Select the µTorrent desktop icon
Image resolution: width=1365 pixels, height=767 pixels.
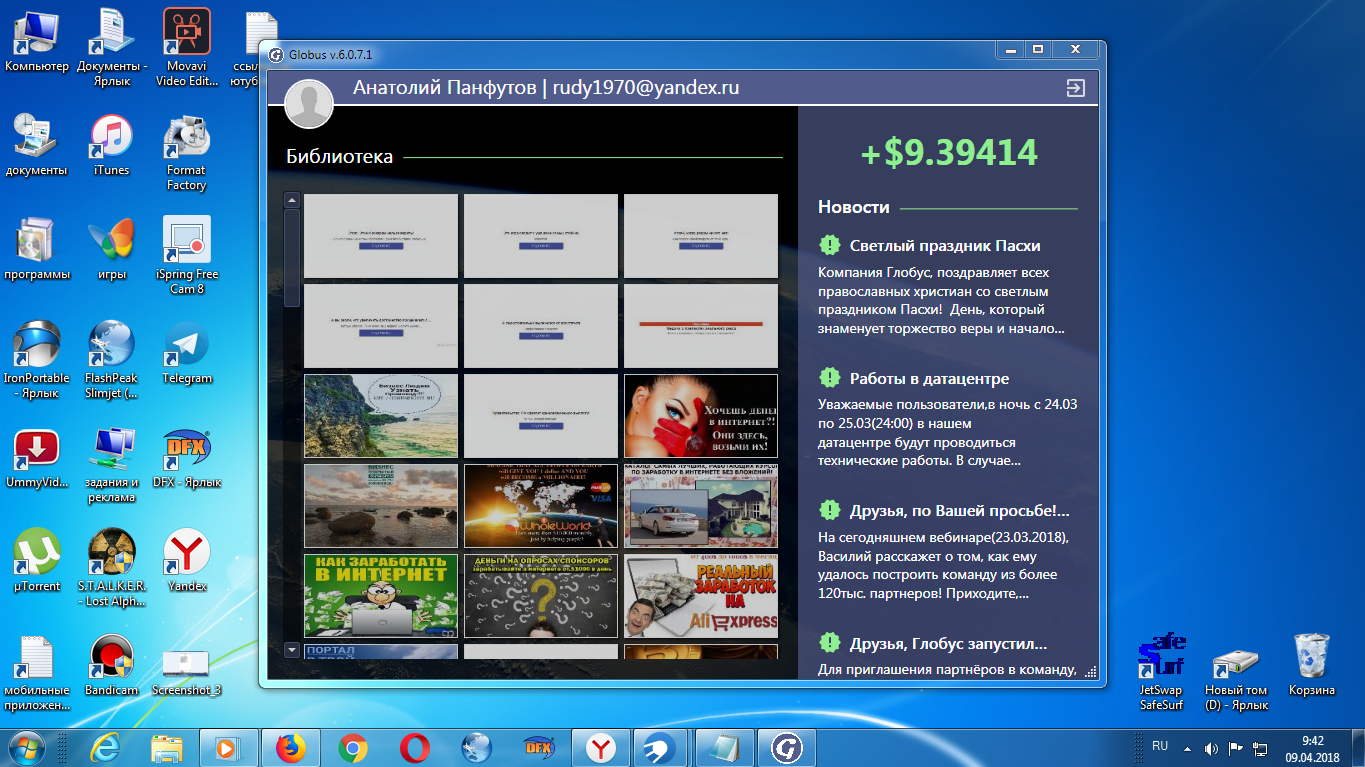(x=37, y=560)
